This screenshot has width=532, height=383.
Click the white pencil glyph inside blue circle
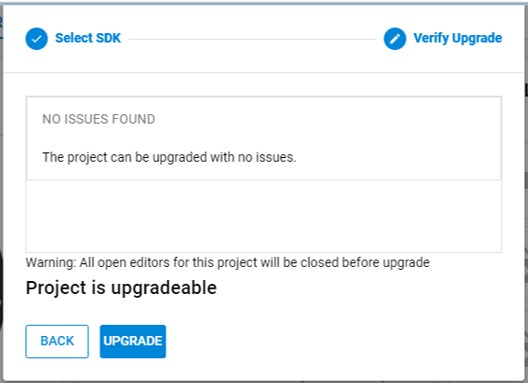pos(395,39)
